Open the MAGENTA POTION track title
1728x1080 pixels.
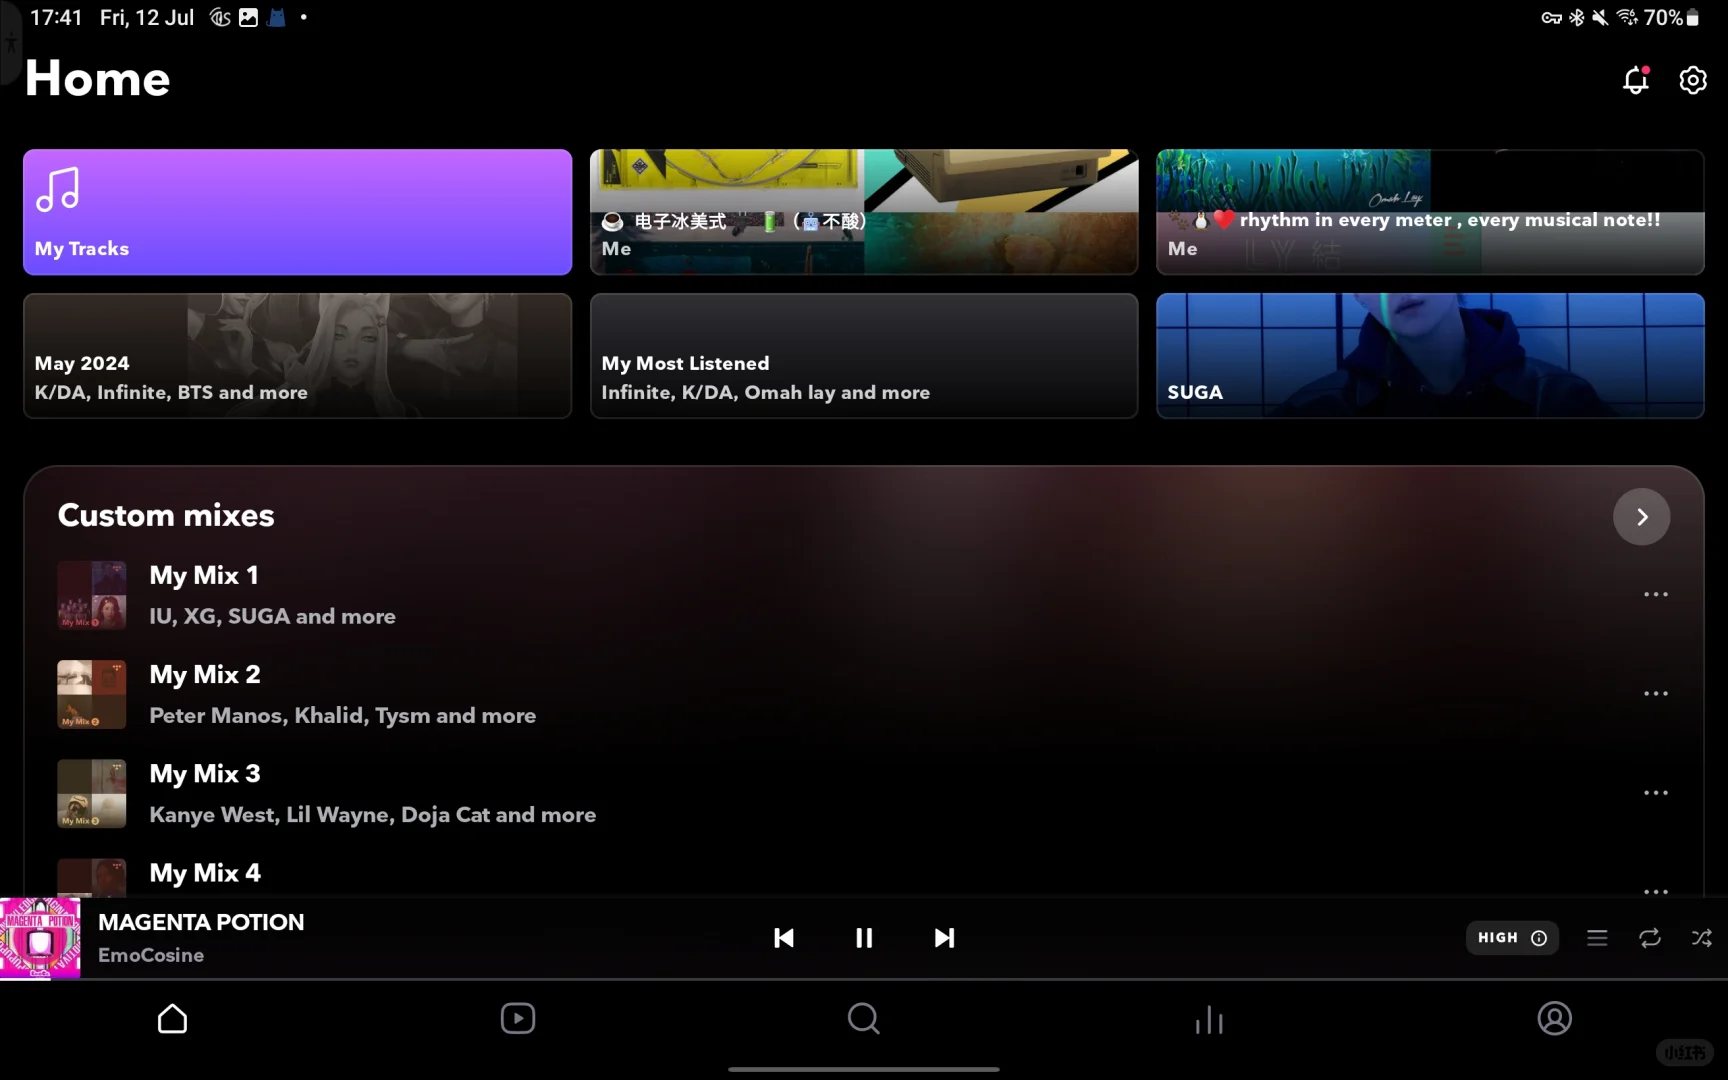pyautogui.click(x=201, y=922)
